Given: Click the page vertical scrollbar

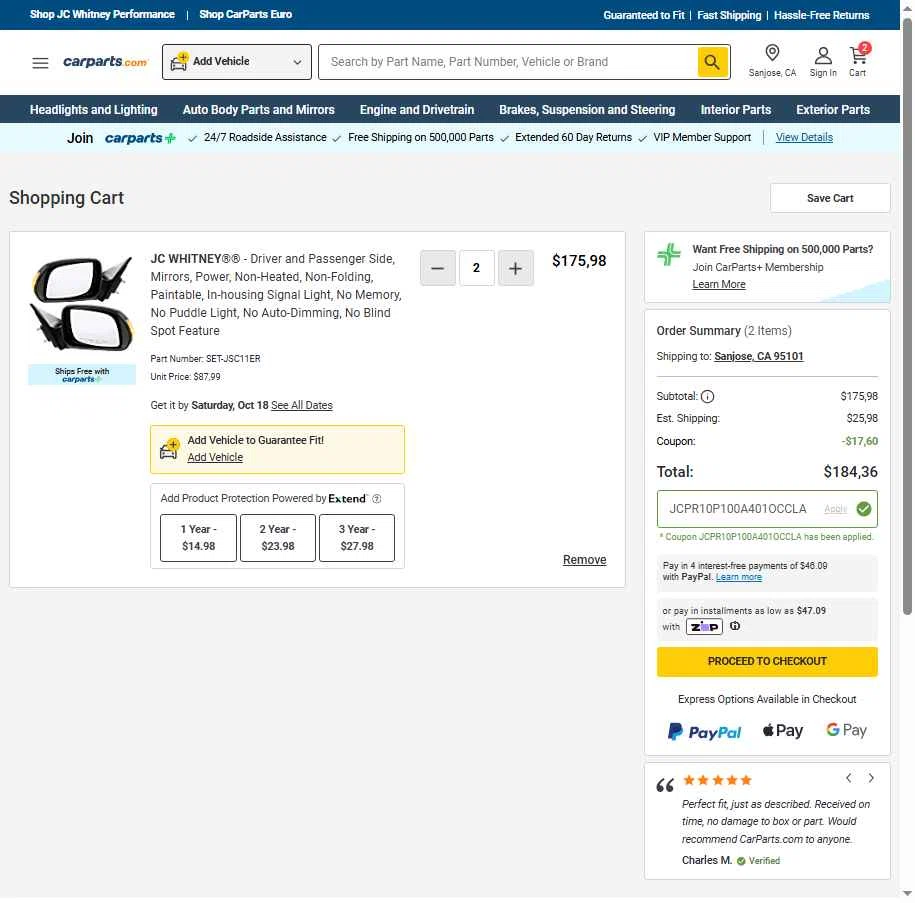Looking at the screenshot, I should 907,315.
